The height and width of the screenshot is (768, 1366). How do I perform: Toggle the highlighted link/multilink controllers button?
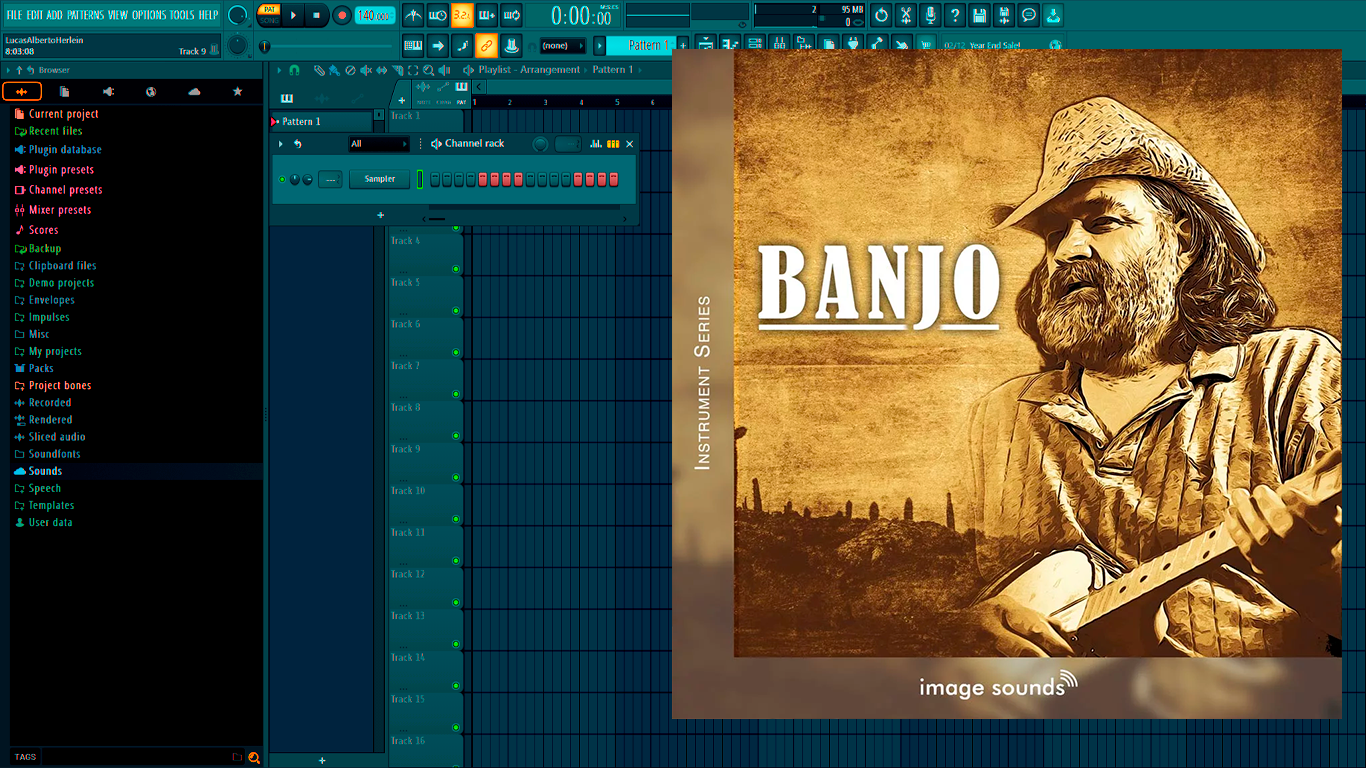[x=486, y=45]
